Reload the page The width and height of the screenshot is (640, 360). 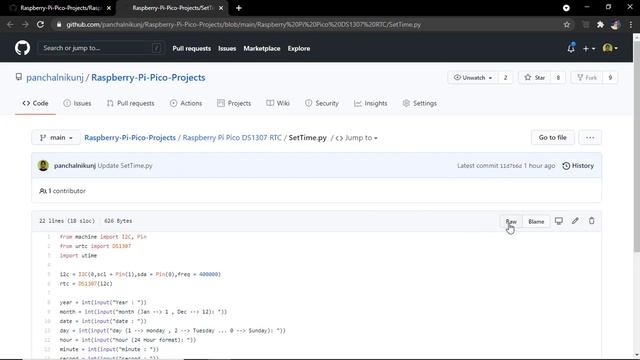(x=40, y=24)
